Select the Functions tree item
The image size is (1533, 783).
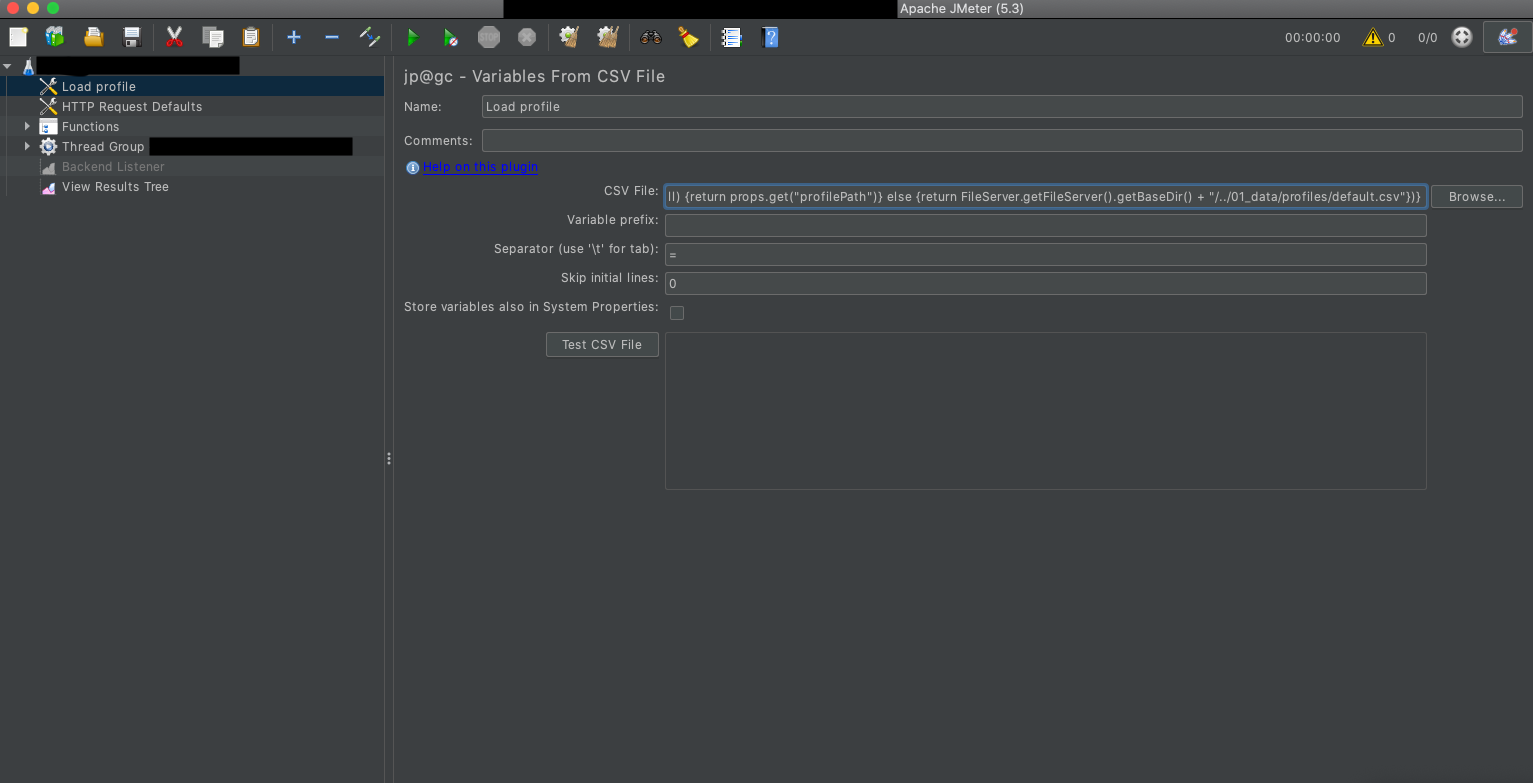coord(90,127)
